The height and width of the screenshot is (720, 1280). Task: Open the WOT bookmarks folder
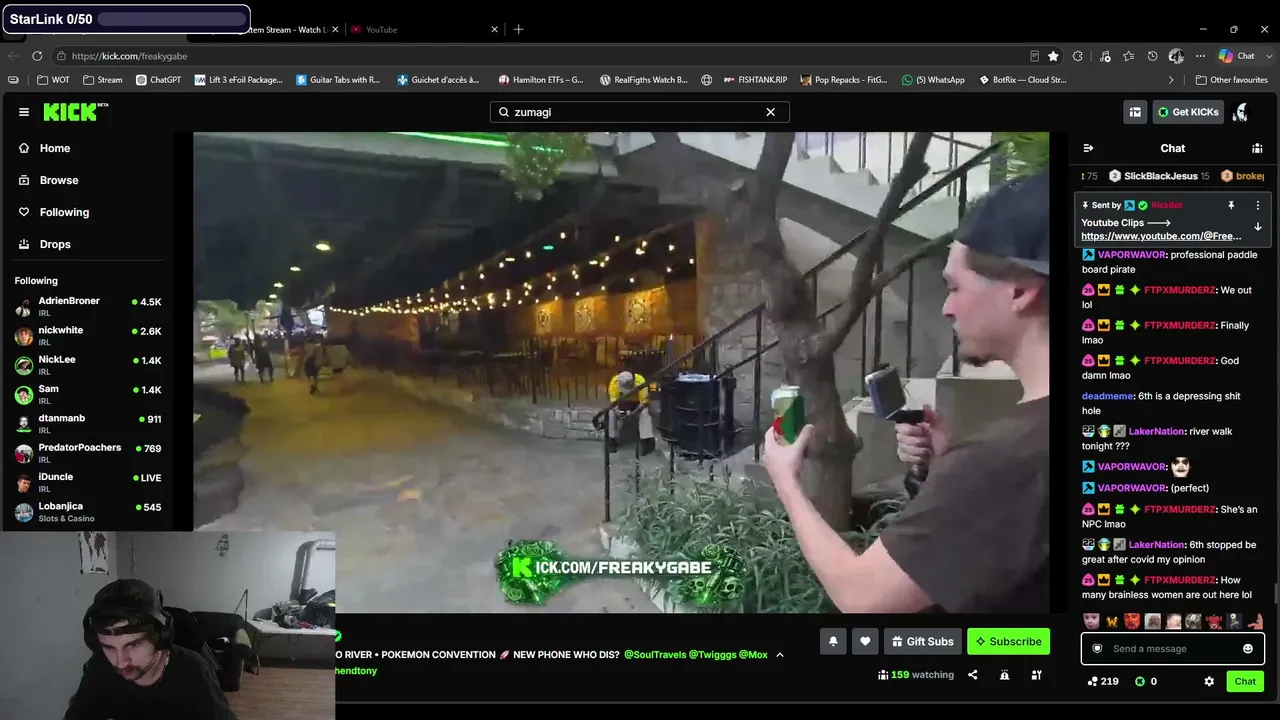(x=53, y=80)
